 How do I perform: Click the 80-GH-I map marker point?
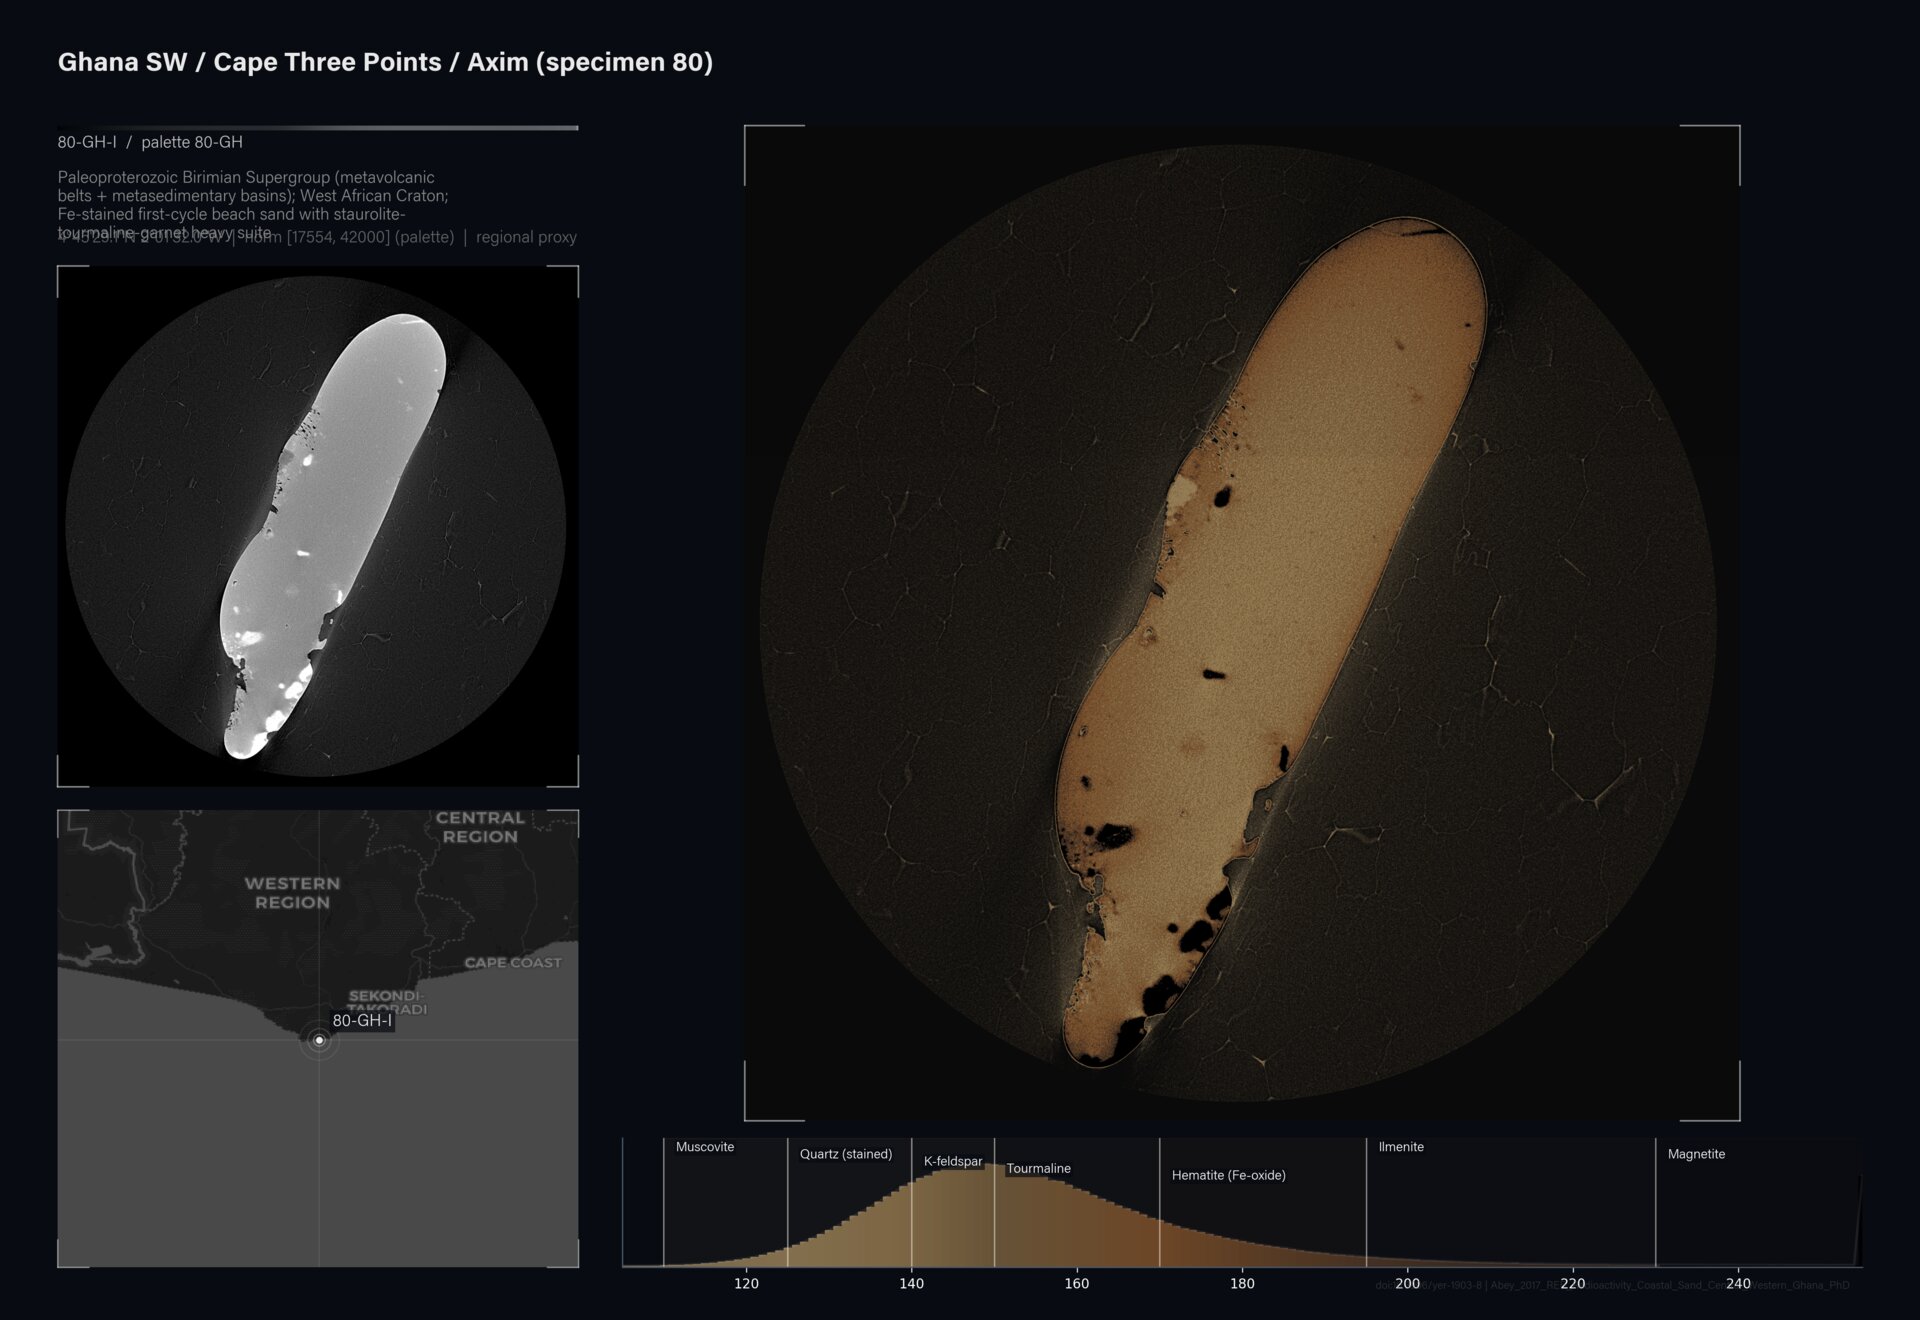pos(319,1040)
